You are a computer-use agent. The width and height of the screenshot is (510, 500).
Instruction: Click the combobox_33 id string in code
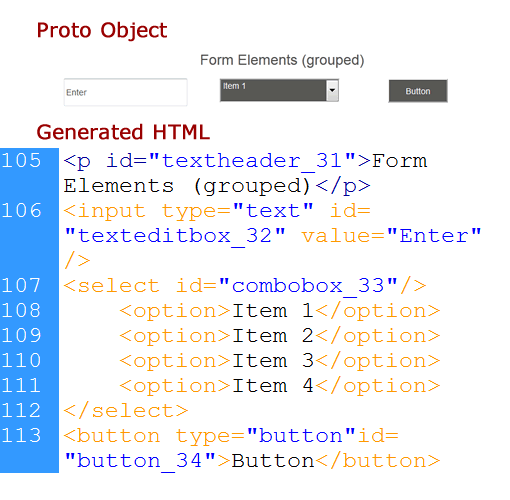(308, 286)
